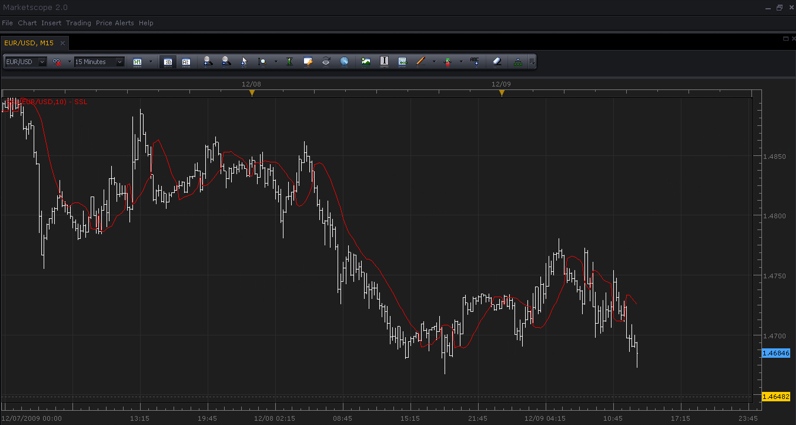
Task: Close the EUR/USD, M15 tab
Action: (x=62, y=44)
